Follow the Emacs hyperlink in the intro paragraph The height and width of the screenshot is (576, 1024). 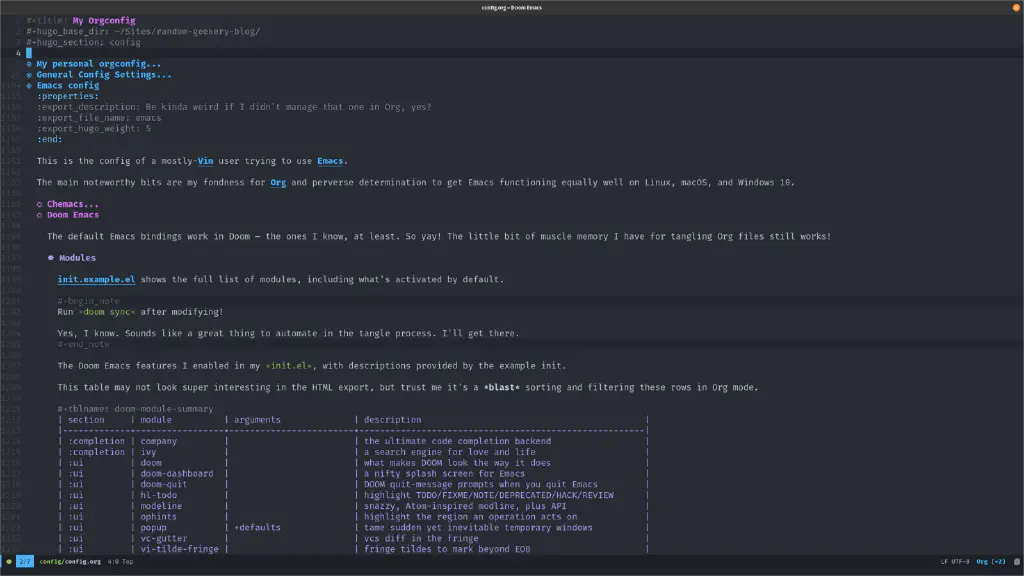point(330,160)
